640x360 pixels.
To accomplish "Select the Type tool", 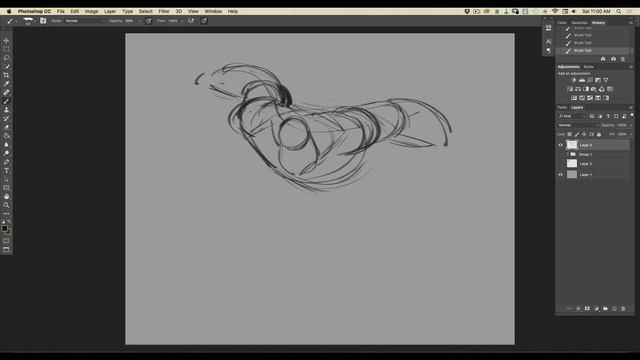I will (x=6, y=171).
